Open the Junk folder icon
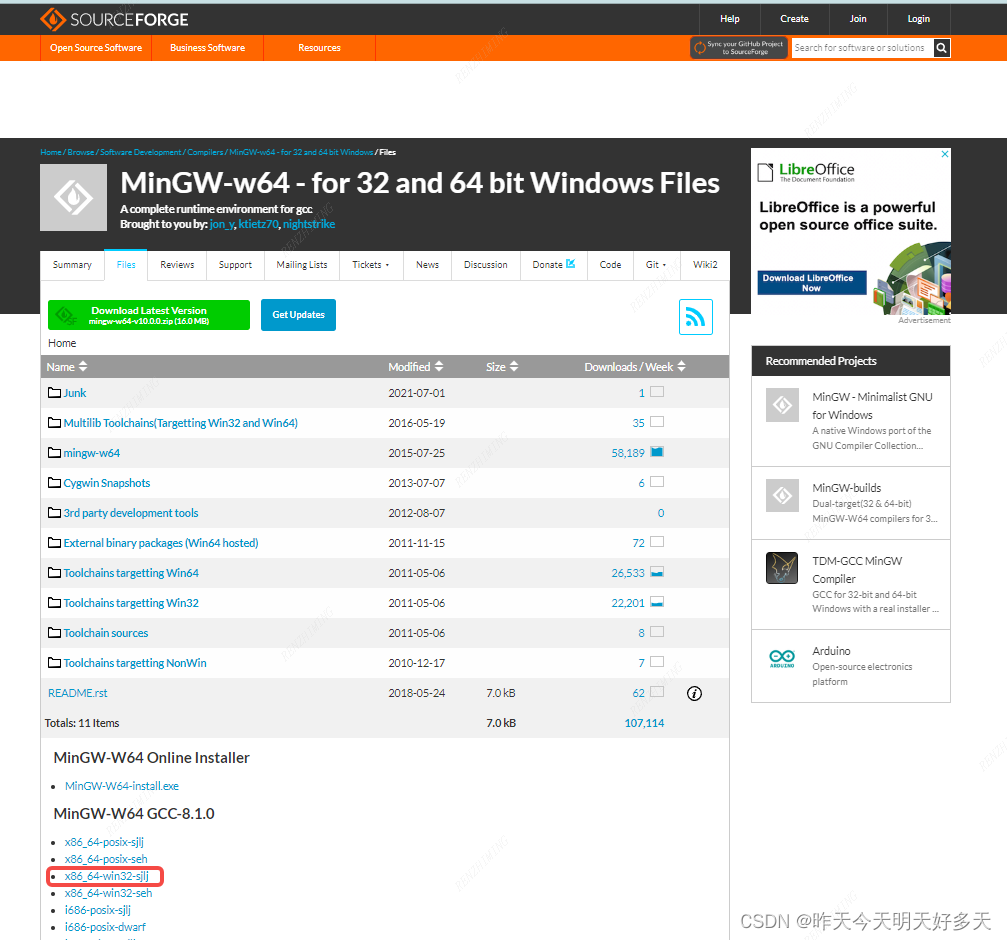 [x=55, y=392]
